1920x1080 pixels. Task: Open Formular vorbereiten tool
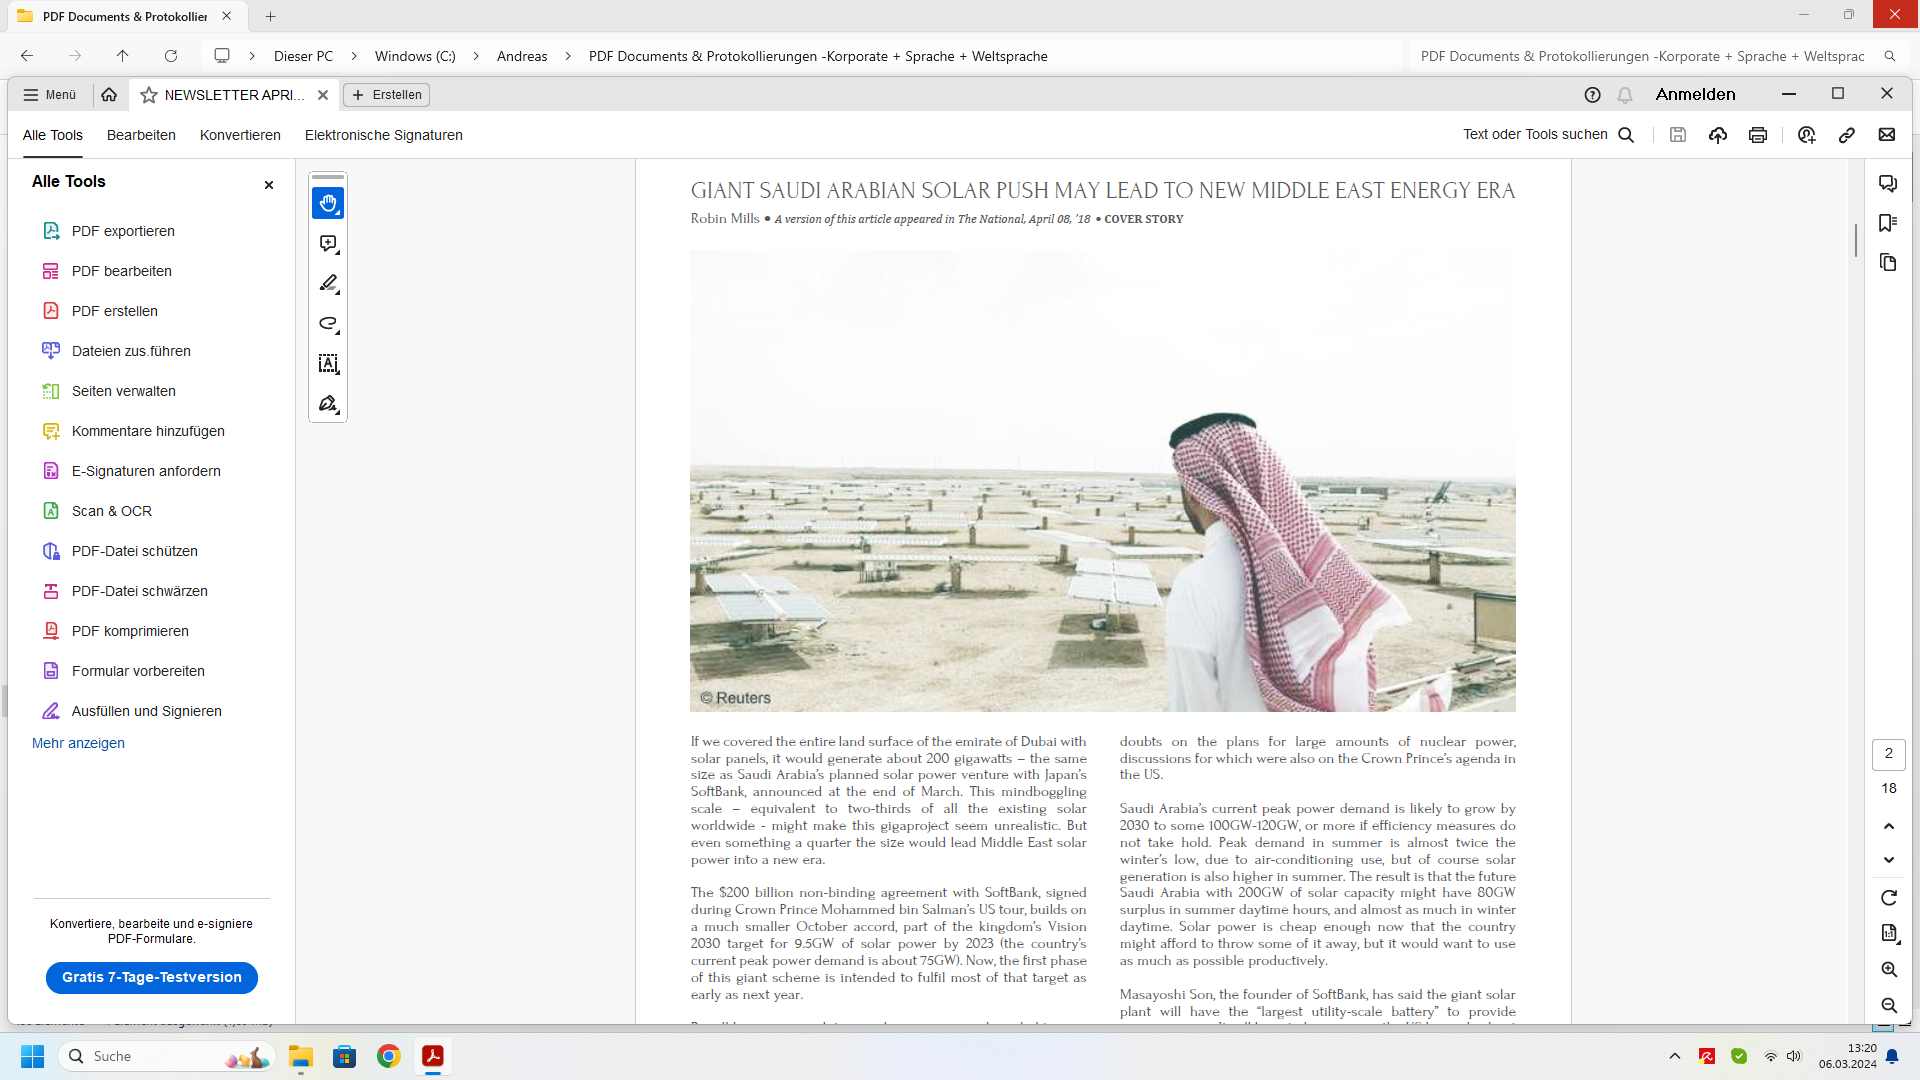point(138,671)
